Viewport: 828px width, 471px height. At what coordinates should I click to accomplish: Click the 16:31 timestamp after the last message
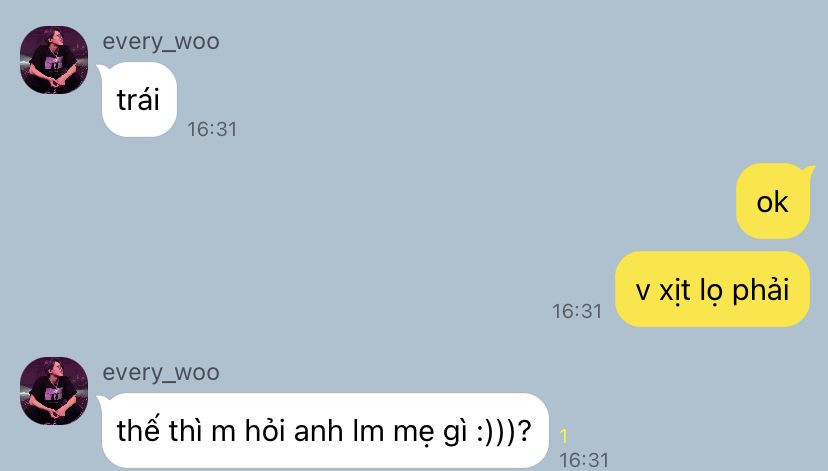click(584, 460)
